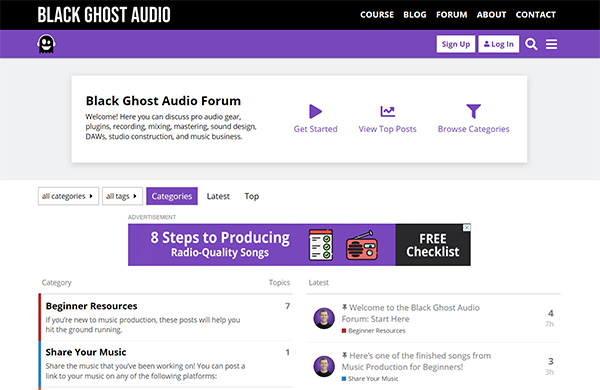This screenshot has width=600, height=390.
Task: Open the ABOUT nav item
Action: 491,15
